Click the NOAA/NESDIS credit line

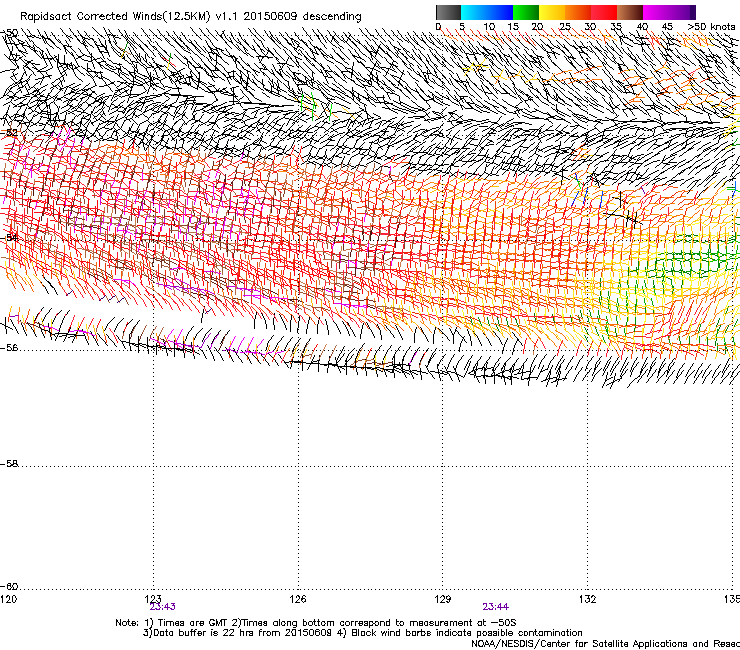point(605,644)
